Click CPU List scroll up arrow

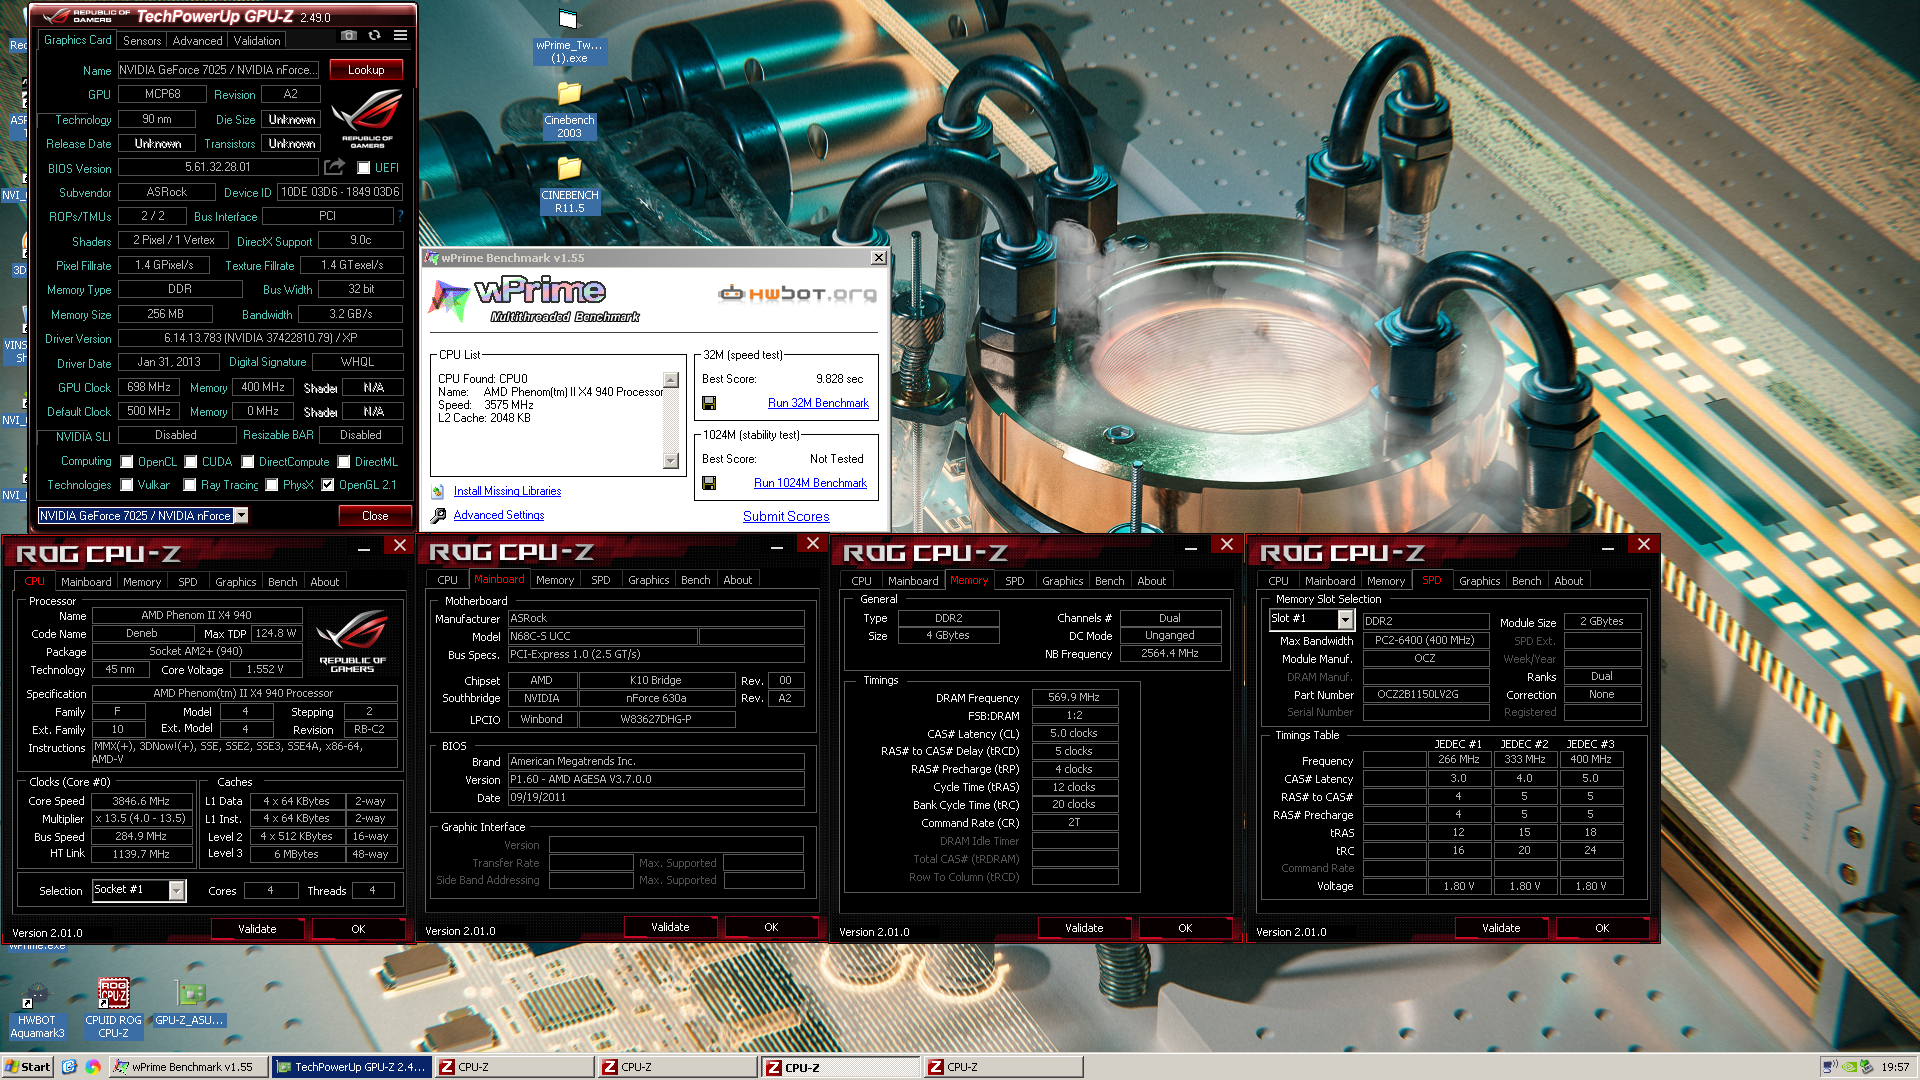pyautogui.click(x=671, y=380)
